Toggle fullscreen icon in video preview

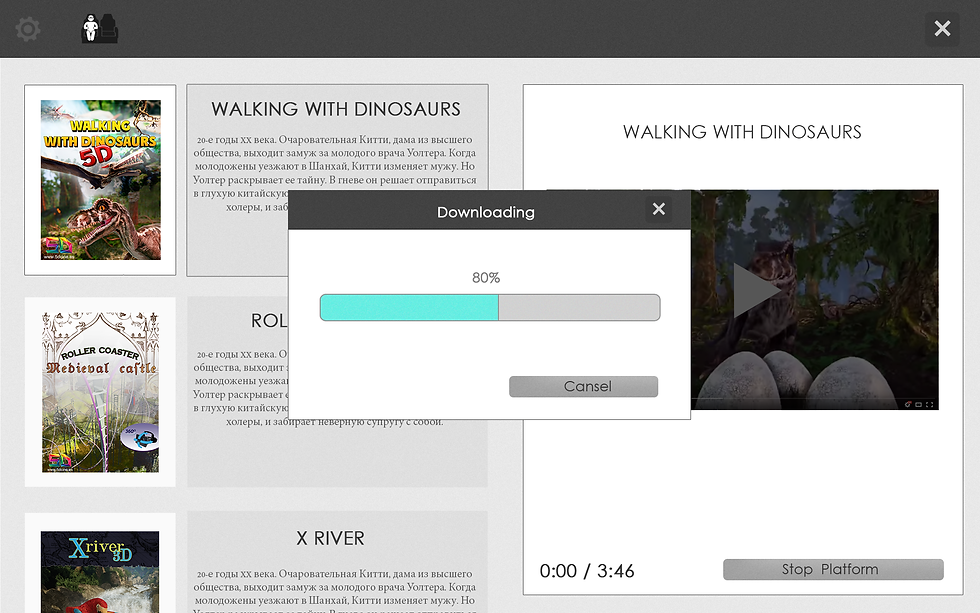tap(929, 404)
